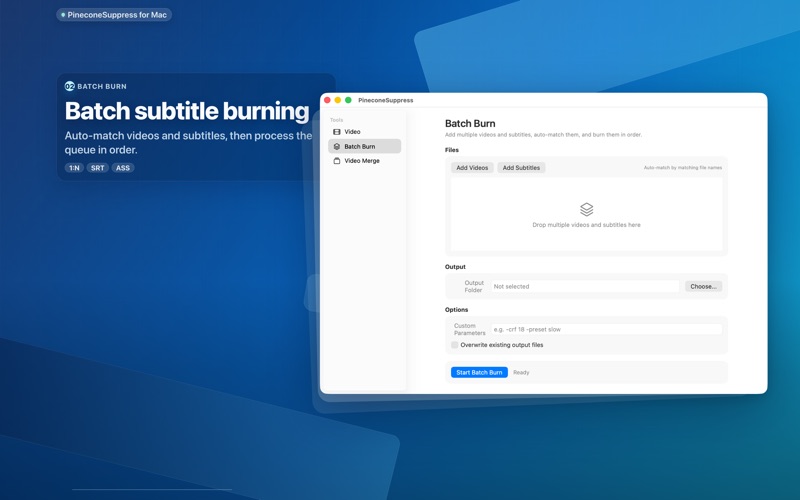Click the Tools sidebar header
The height and width of the screenshot is (500, 800).
tap(336, 120)
